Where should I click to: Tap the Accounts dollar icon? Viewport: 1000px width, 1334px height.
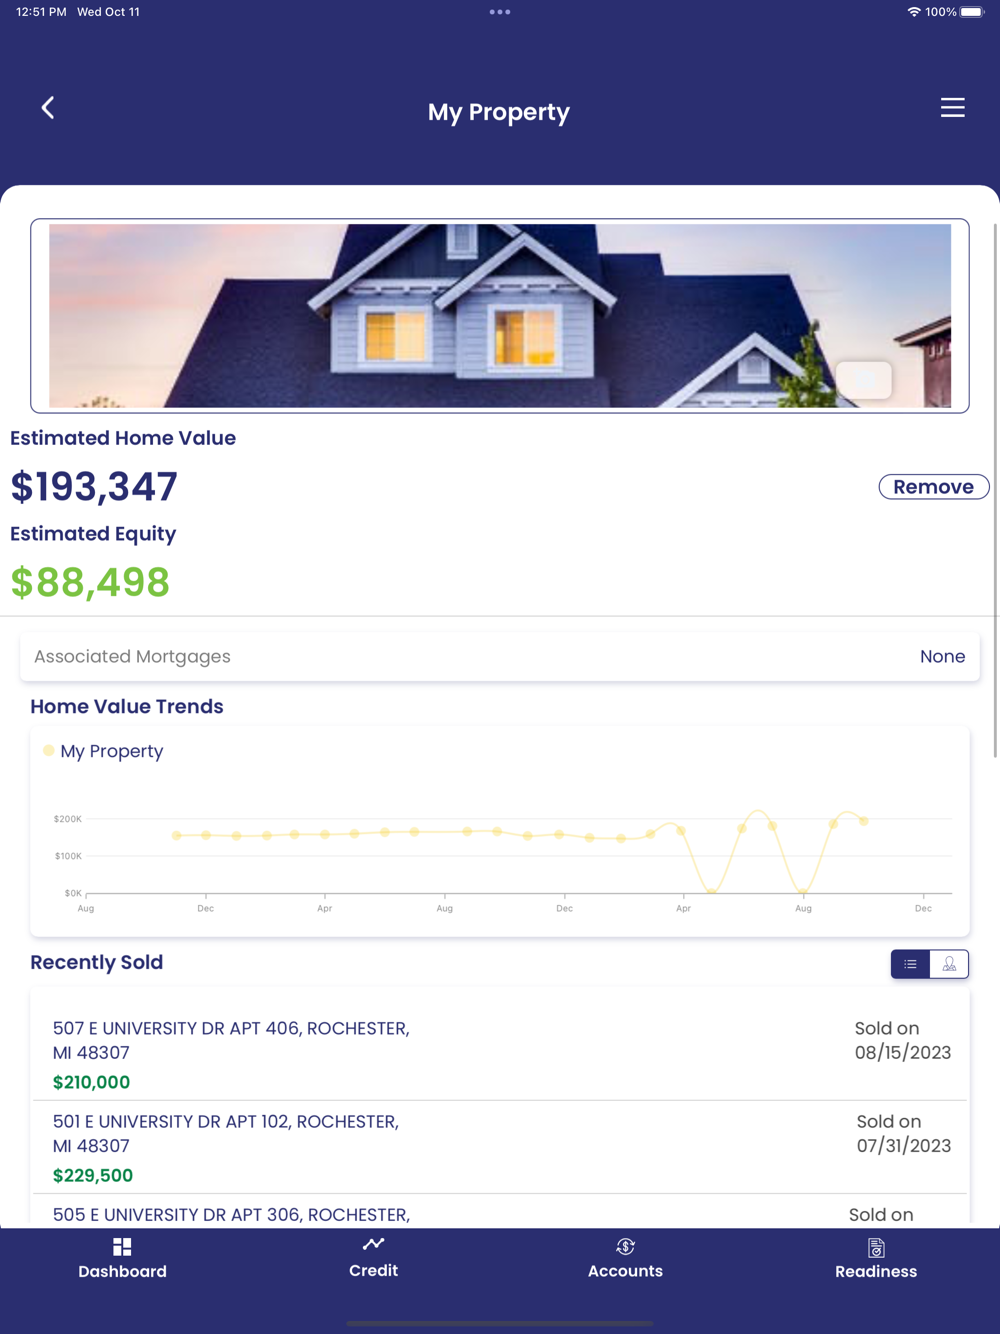point(625,1247)
